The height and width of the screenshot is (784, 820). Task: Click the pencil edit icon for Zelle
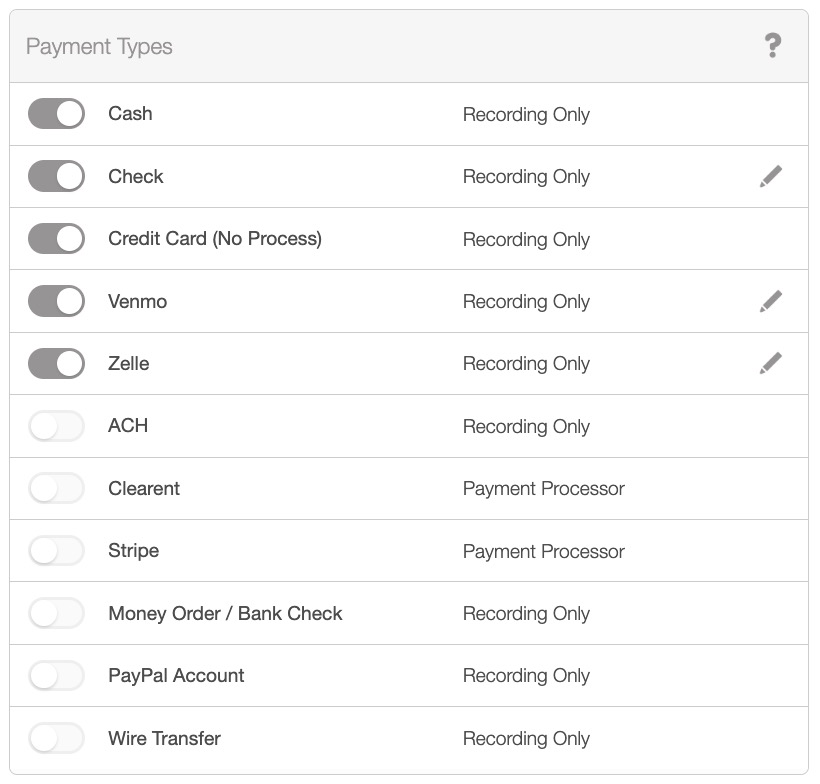click(x=770, y=364)
